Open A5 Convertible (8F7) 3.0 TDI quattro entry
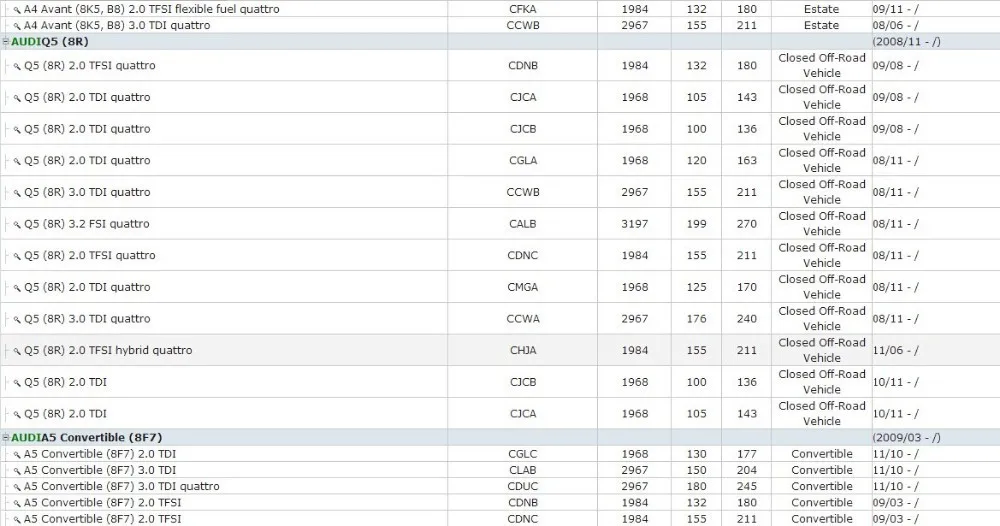The image size is (1000, 526). click(121, 486)
